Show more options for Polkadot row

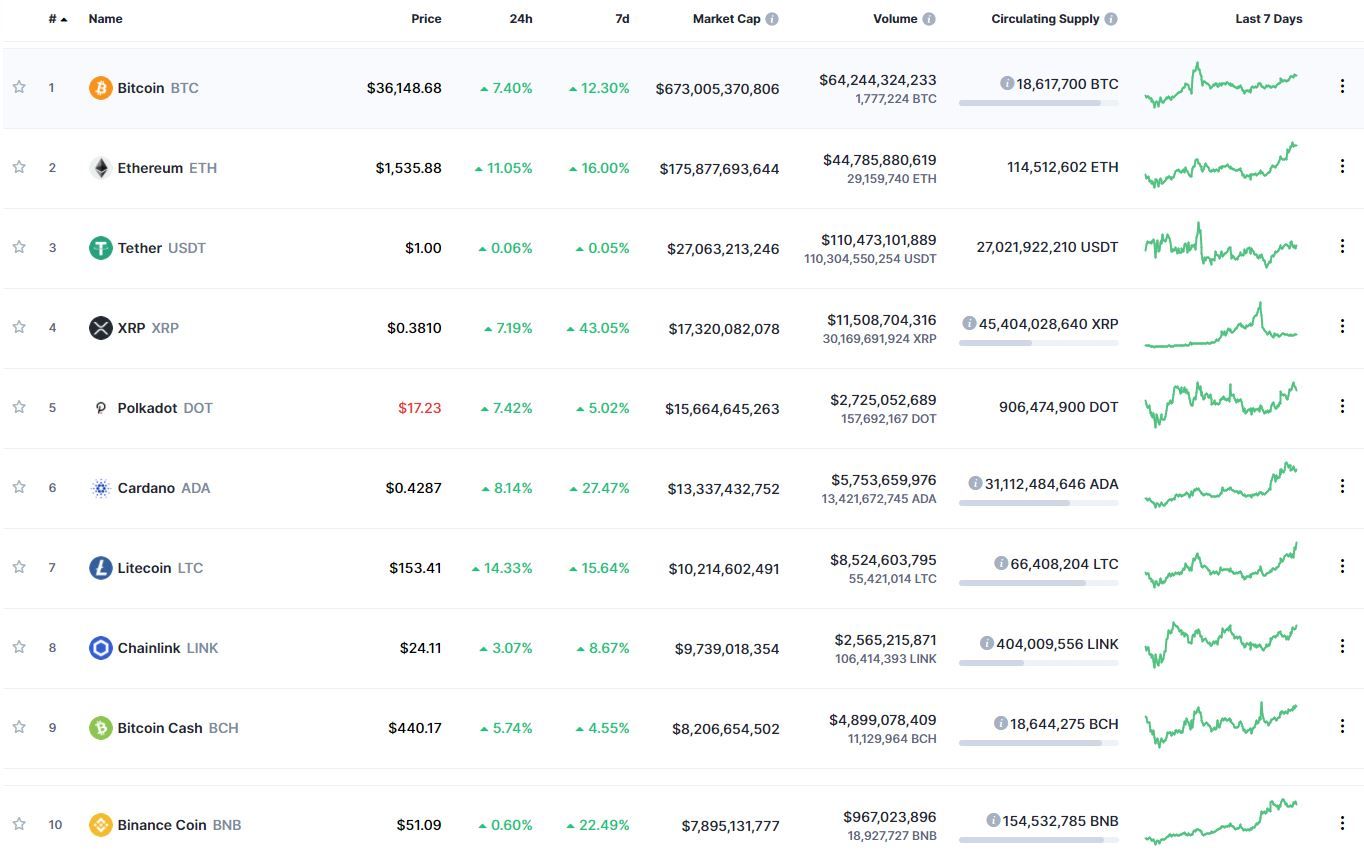coord(1342,406)
